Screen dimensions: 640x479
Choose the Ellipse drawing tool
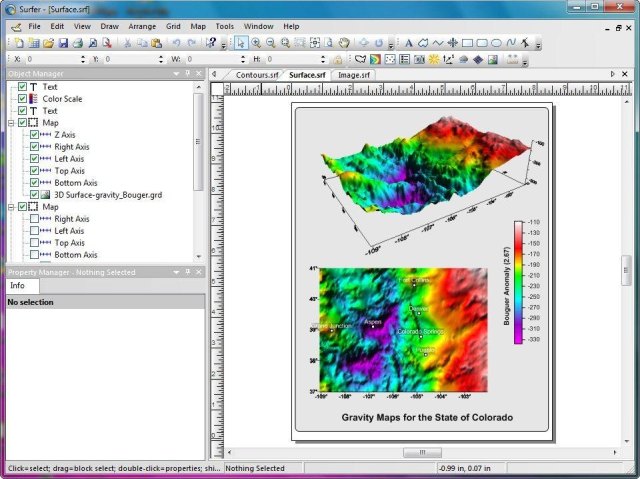[x=497, y=43]
